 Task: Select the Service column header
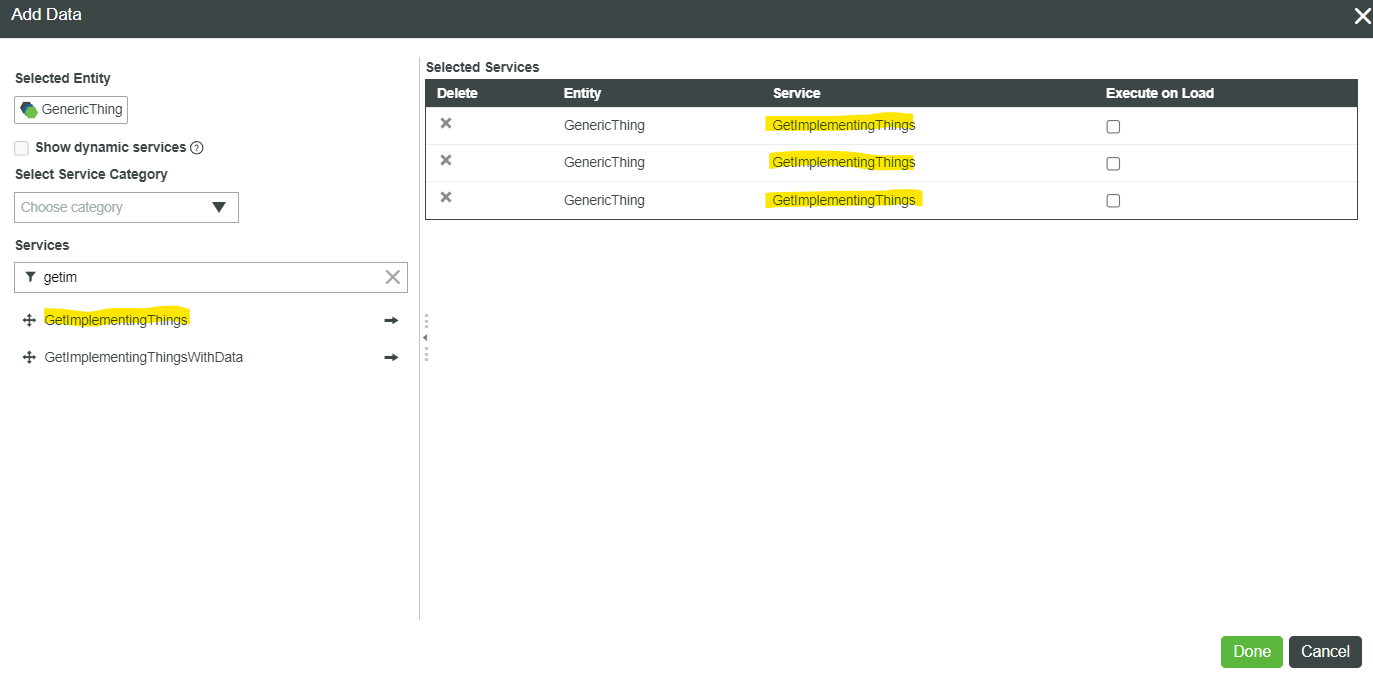click(796, 92)
